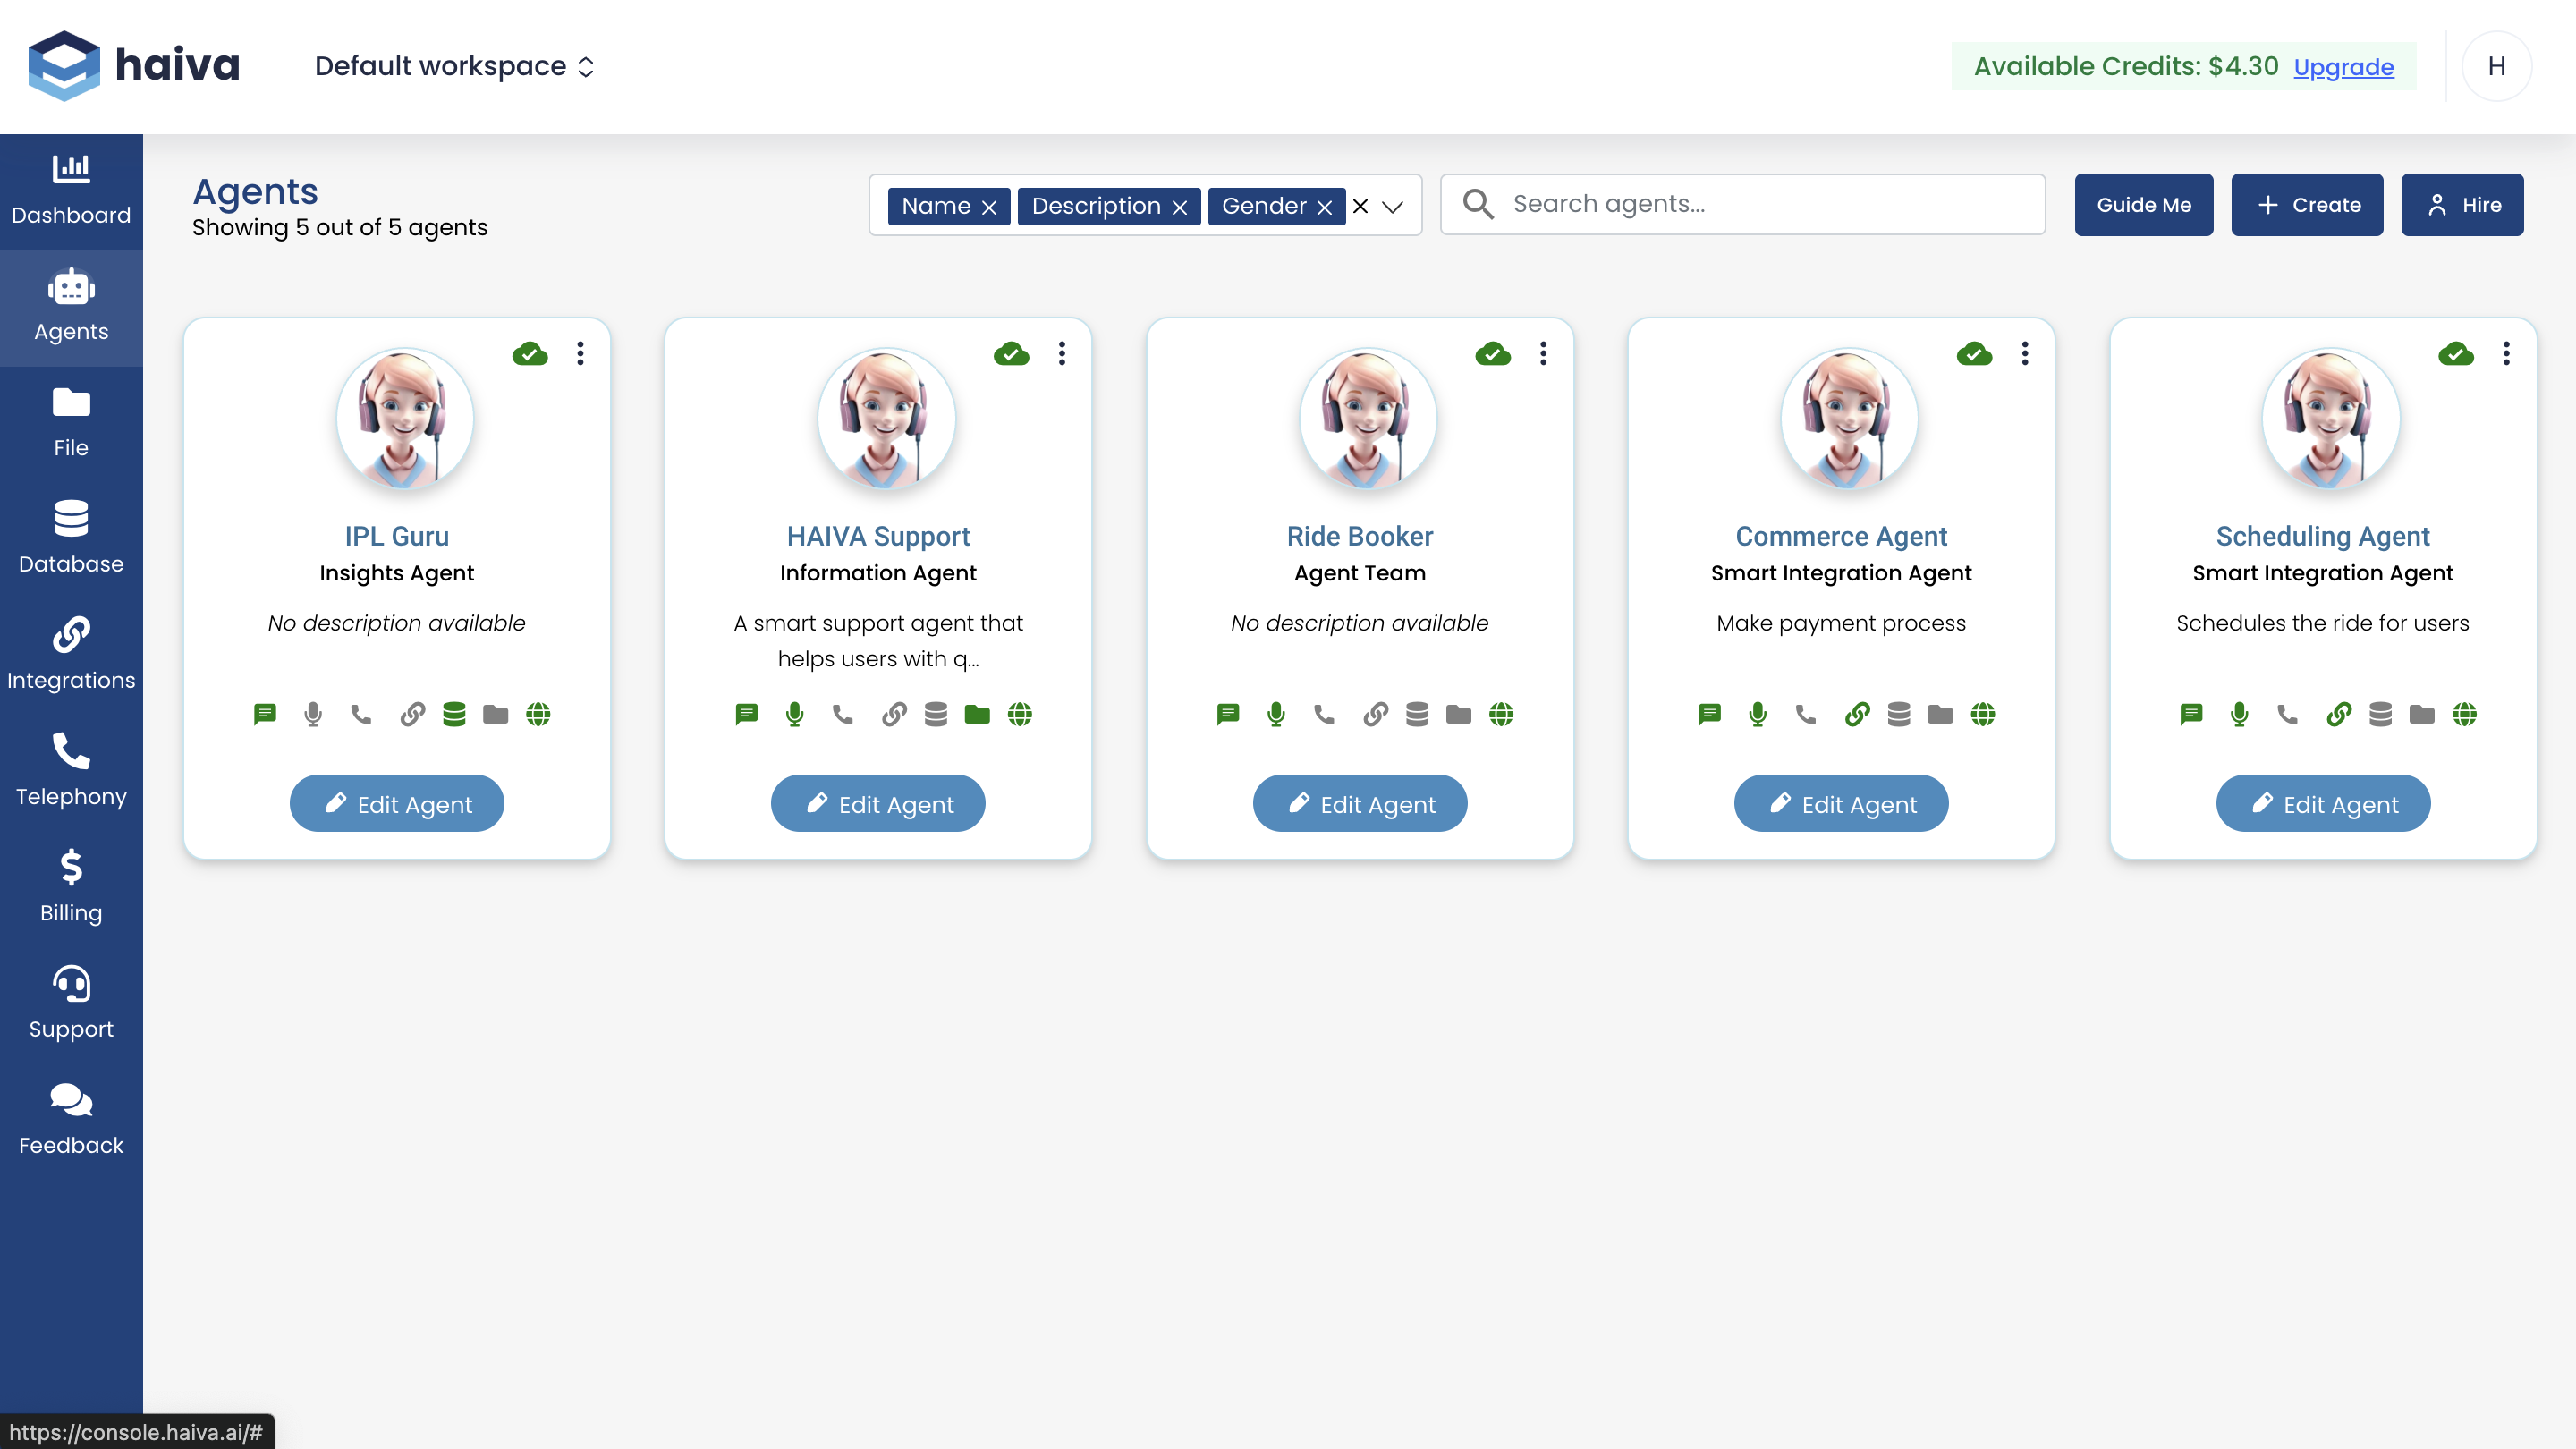Click the Upgrade credits link
The width and height of the screenshot is (2576, 1449).
(2343, 67)
